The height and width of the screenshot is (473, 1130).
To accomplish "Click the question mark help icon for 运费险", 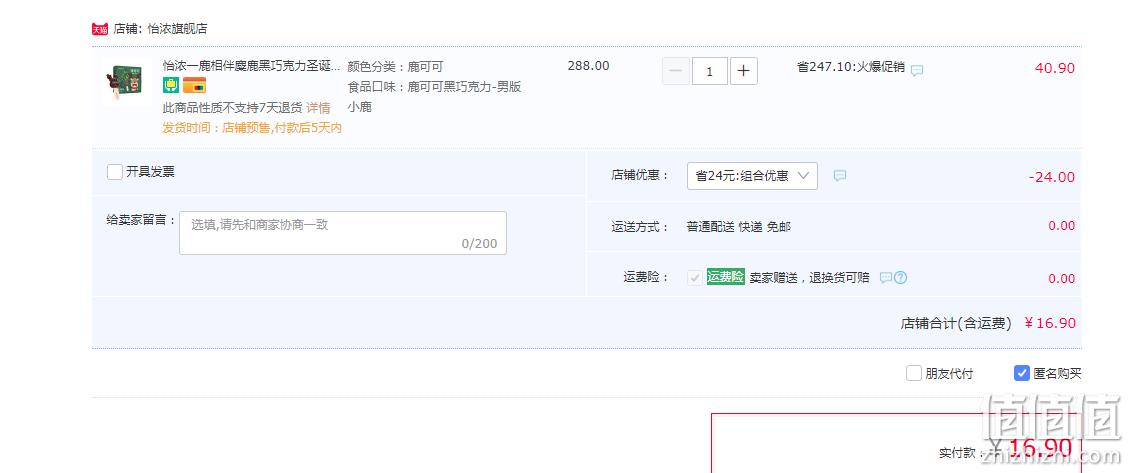I will 900,278.
